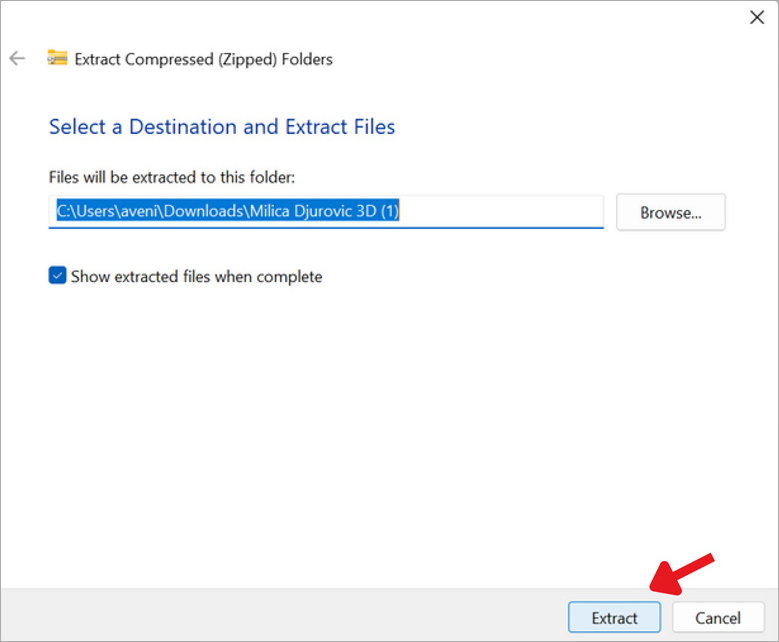The width and height of the screenshot is (779, 642).
Task: Click the back arrow icon
Action: point(17,58)
